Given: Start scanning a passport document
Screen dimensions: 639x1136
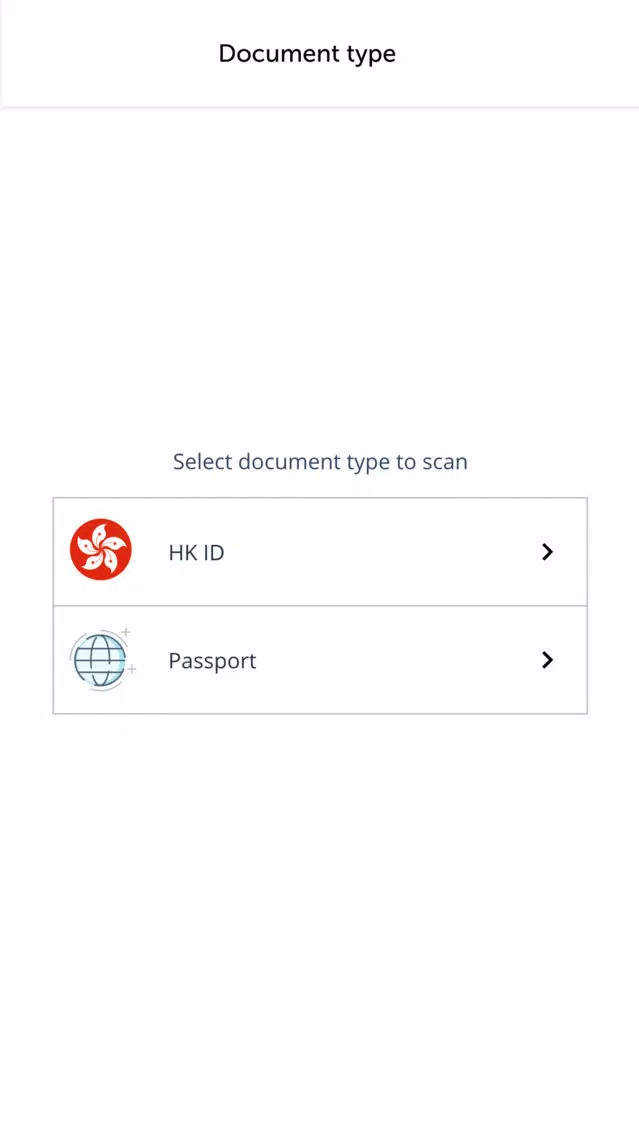Looking at the screenshot, I should coord(320,660).
